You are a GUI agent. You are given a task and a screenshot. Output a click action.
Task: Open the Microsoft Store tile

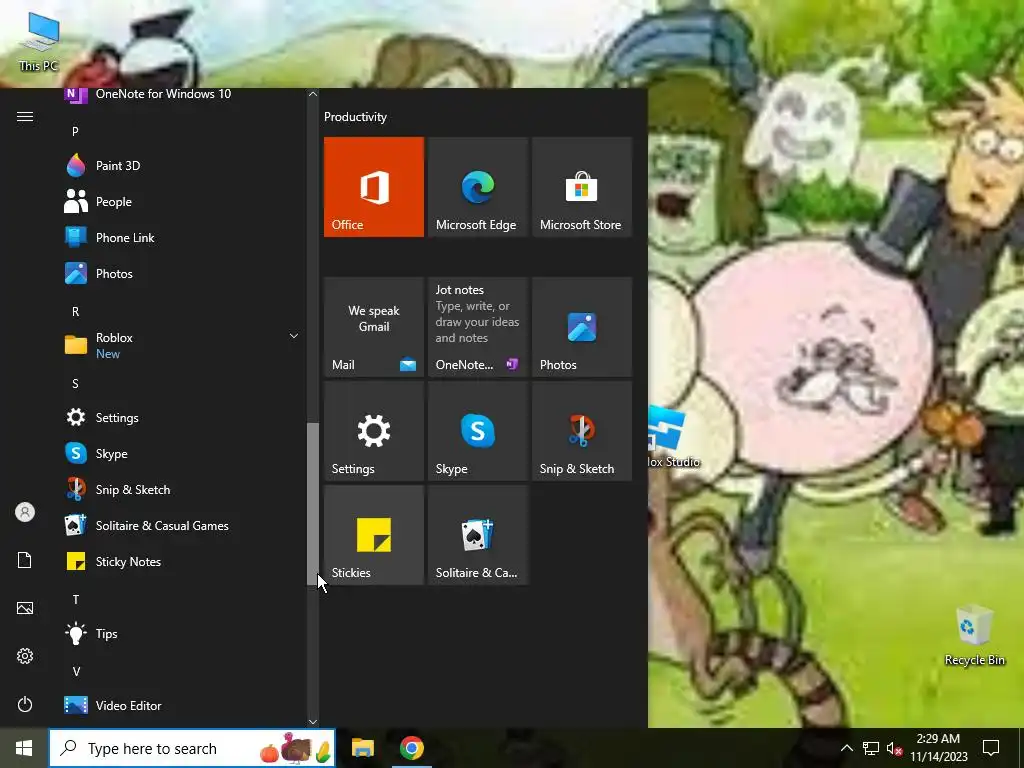[582, 187]
